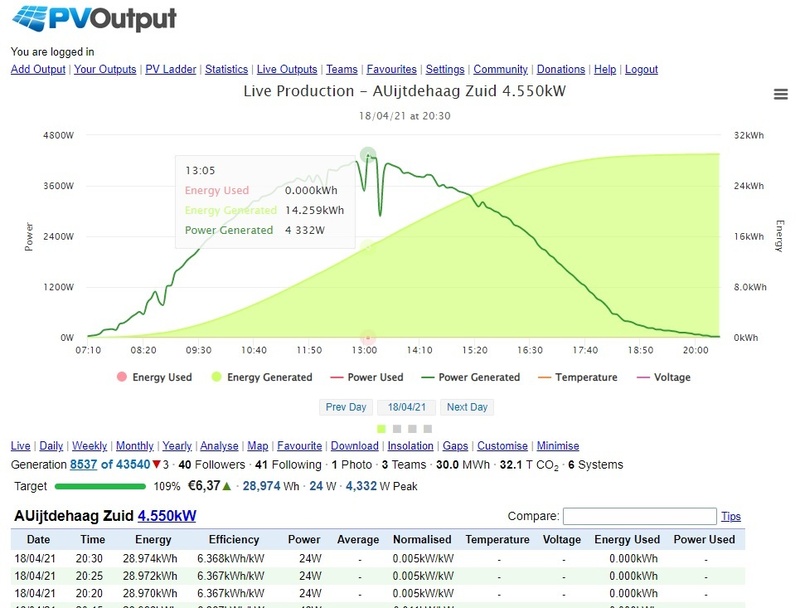Open Download link
Image resolution: width=800 pixels, height=608 pixels.
tap(355, 446)
